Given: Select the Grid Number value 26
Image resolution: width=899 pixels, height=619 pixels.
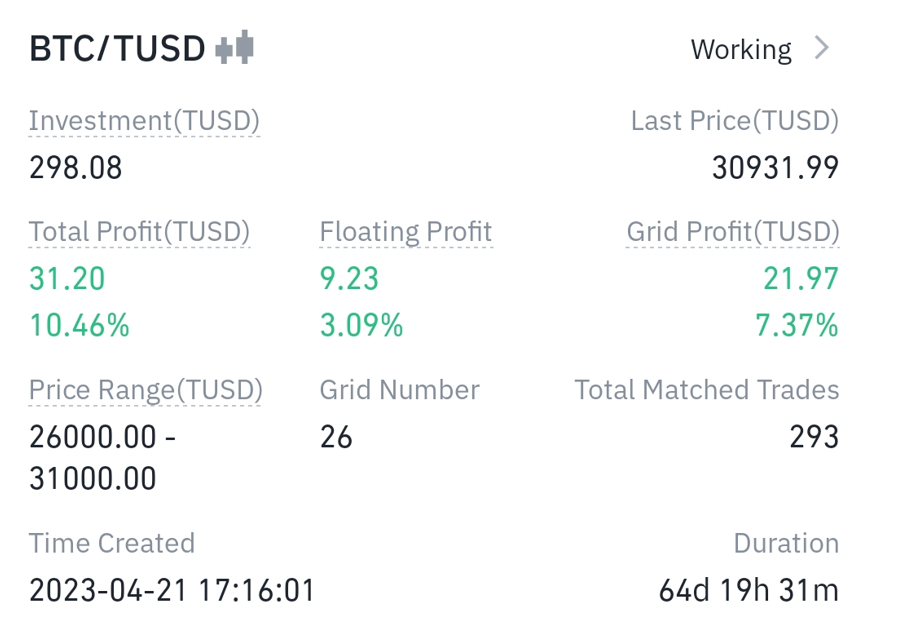Looking at the screenshot, I should tap(336, 437).
